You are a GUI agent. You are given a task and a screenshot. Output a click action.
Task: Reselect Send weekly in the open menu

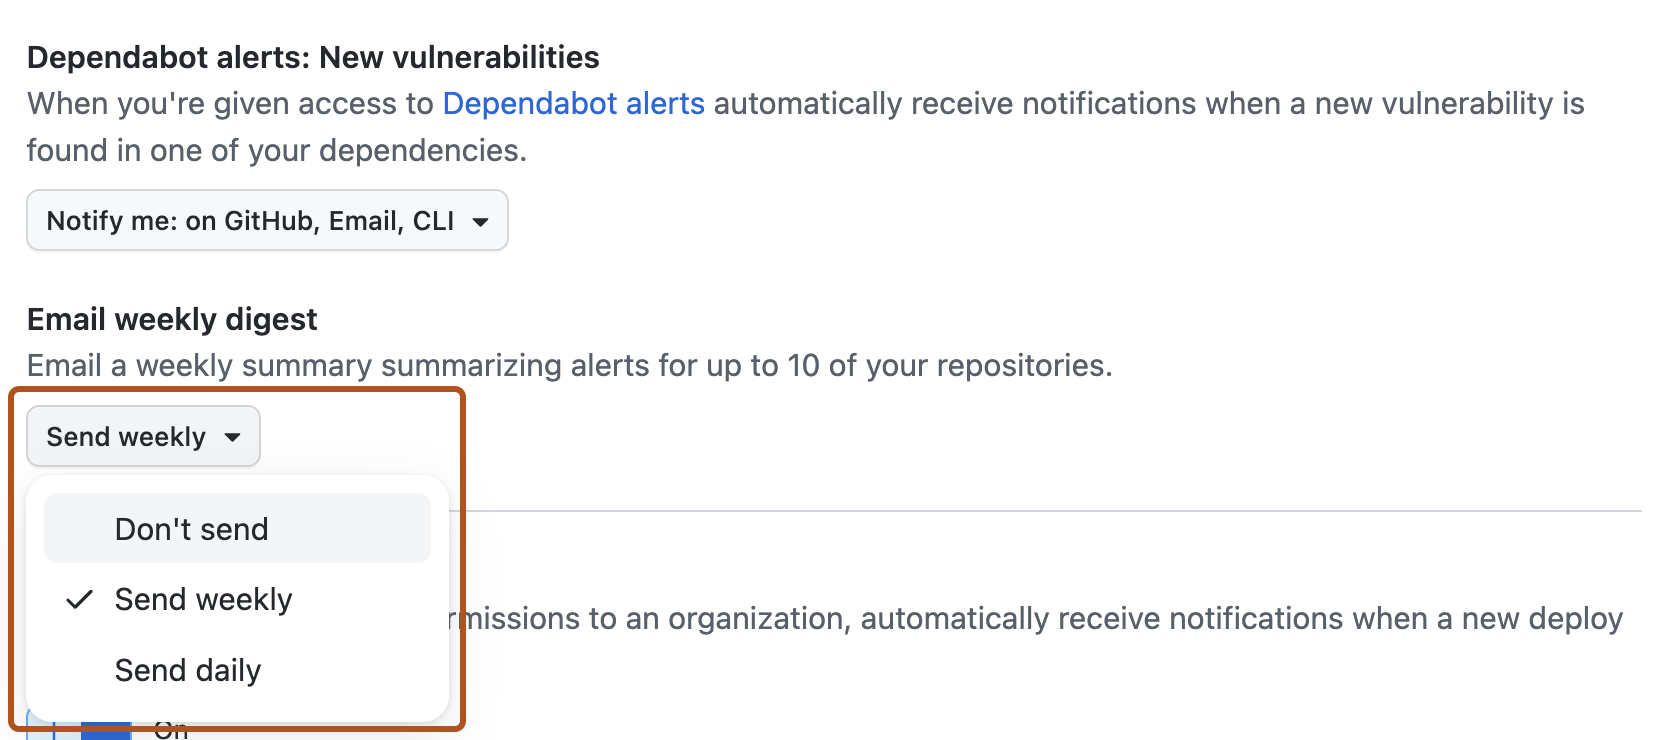click(x=203, y=599)
